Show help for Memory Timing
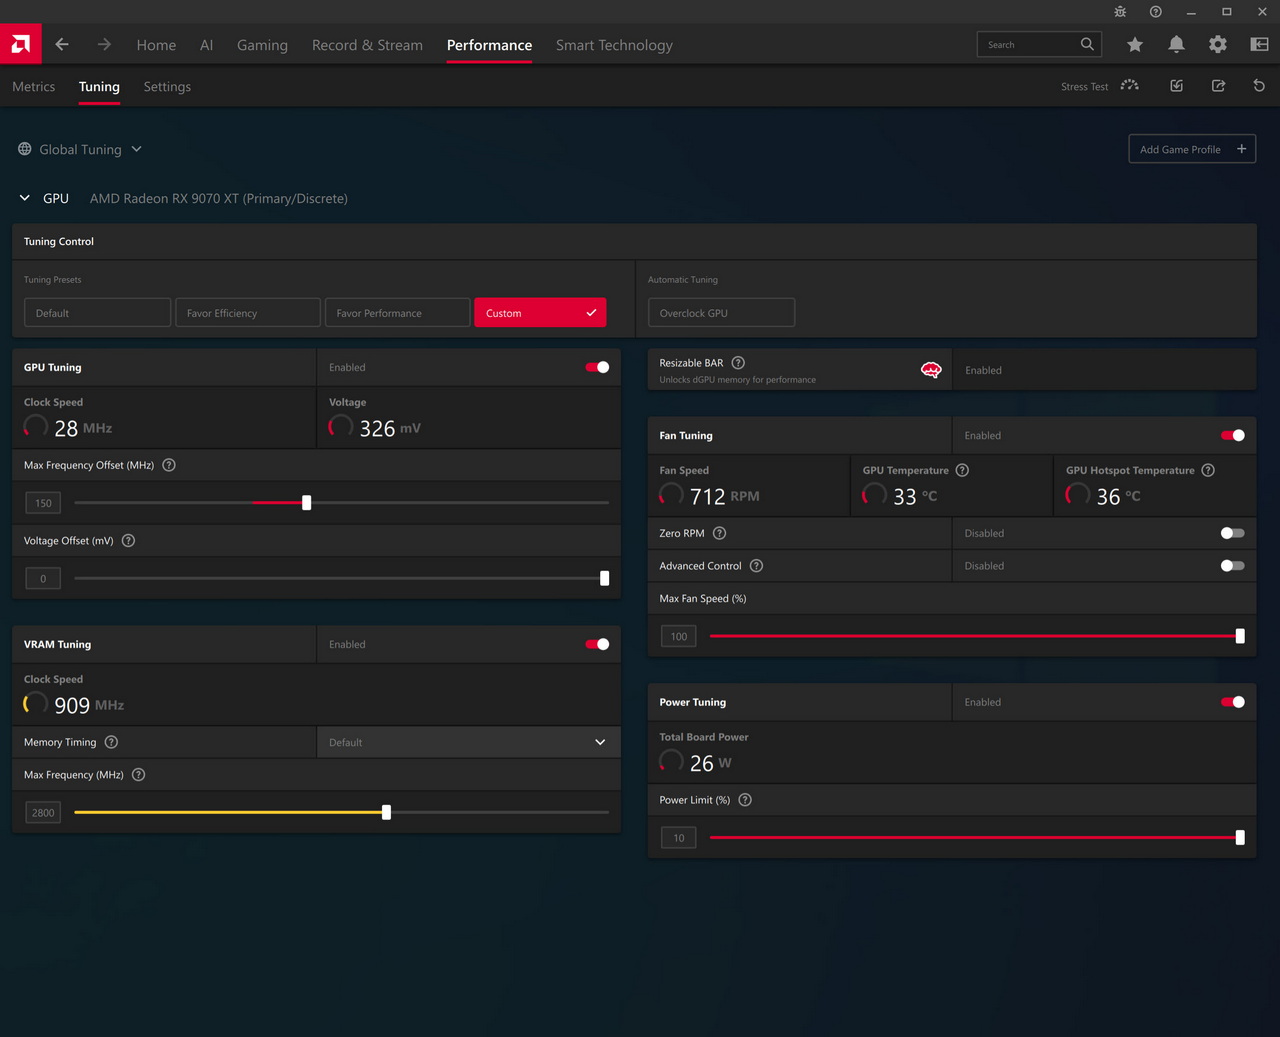Viewport: 1280px width, 1037px height. tap(111, 742)
